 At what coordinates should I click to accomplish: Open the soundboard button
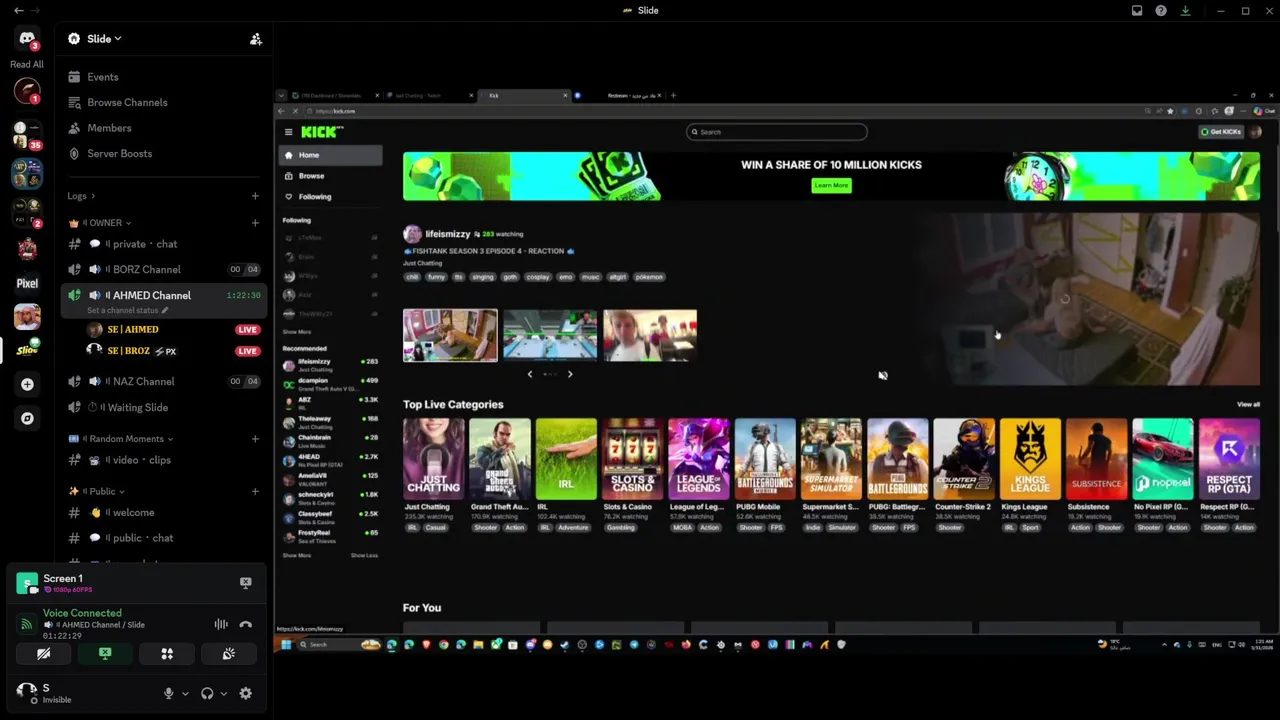[x=229, y=654]
